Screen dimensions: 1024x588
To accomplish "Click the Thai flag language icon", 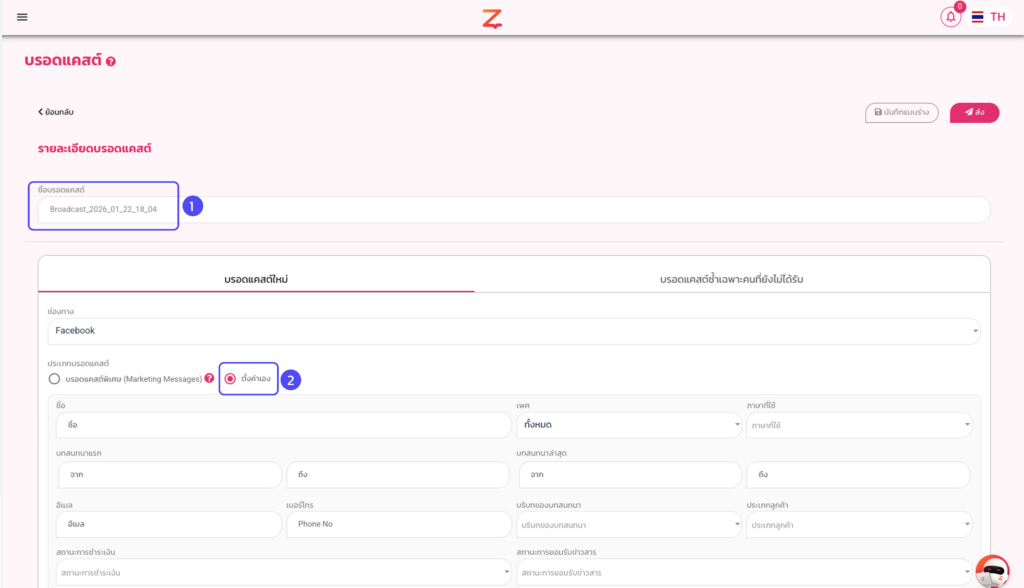I will (x=977, y=17).
